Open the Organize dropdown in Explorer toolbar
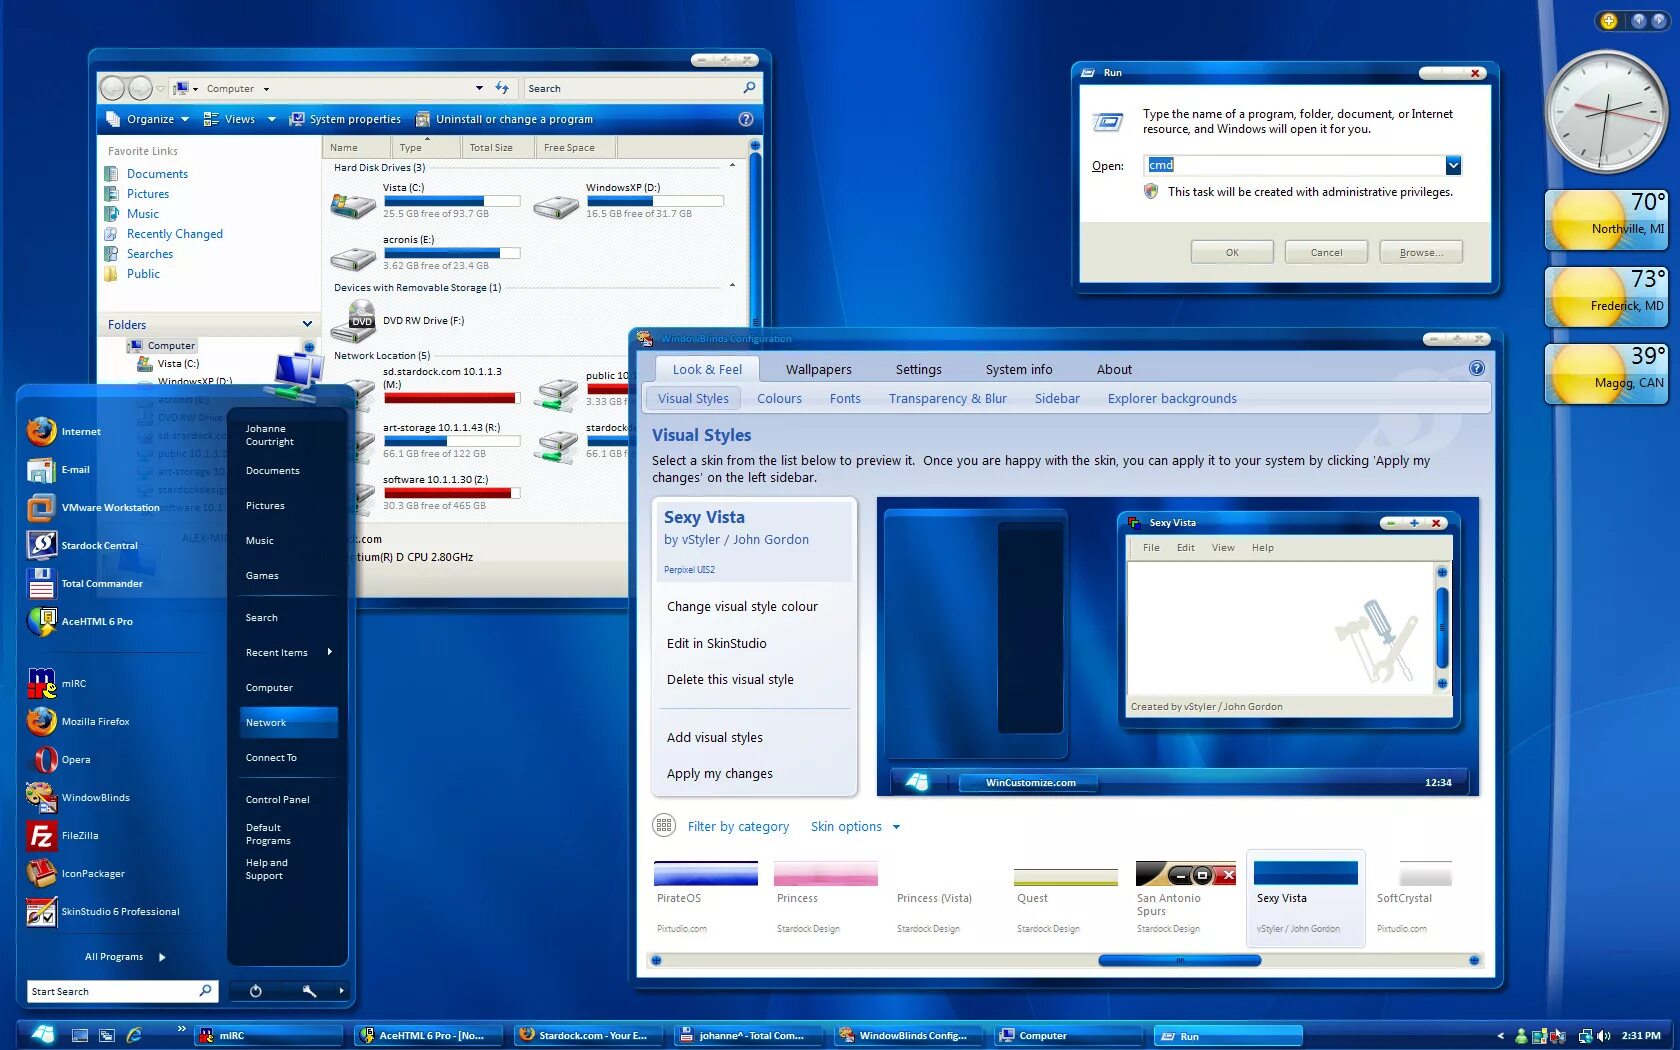Image resolution: width=1680 pixels, height=1050 pixels. (148, 119)
